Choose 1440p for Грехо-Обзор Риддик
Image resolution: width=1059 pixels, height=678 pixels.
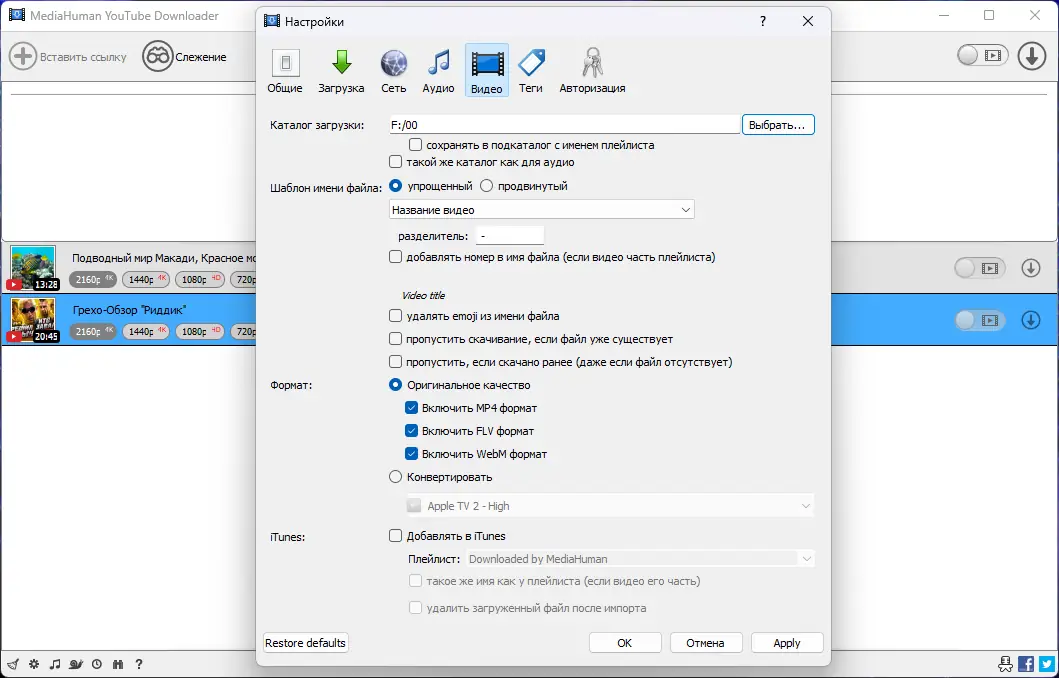coord(146,331)
